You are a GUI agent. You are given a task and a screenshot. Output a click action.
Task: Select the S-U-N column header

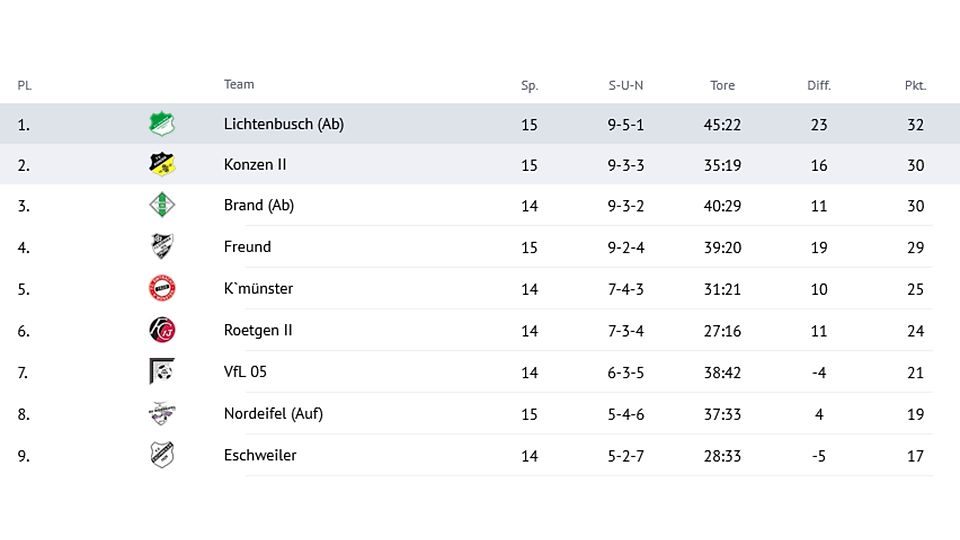click(x=626, y=86)
